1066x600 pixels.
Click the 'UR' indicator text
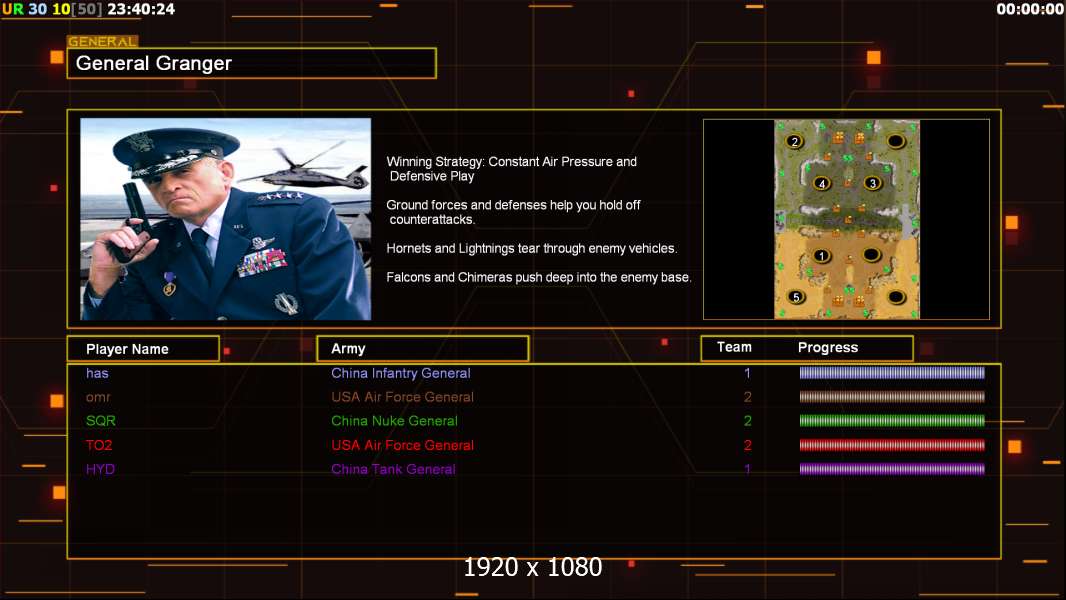click(x=12, y=9)
